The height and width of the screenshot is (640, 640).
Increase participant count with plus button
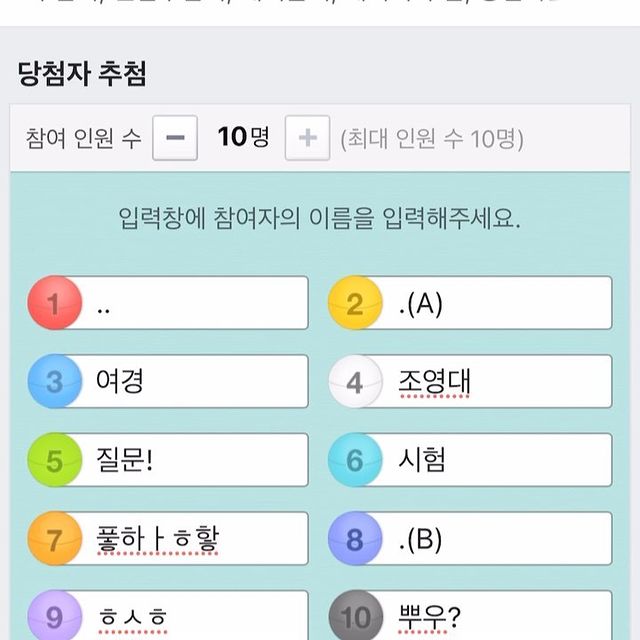[307, 138]
